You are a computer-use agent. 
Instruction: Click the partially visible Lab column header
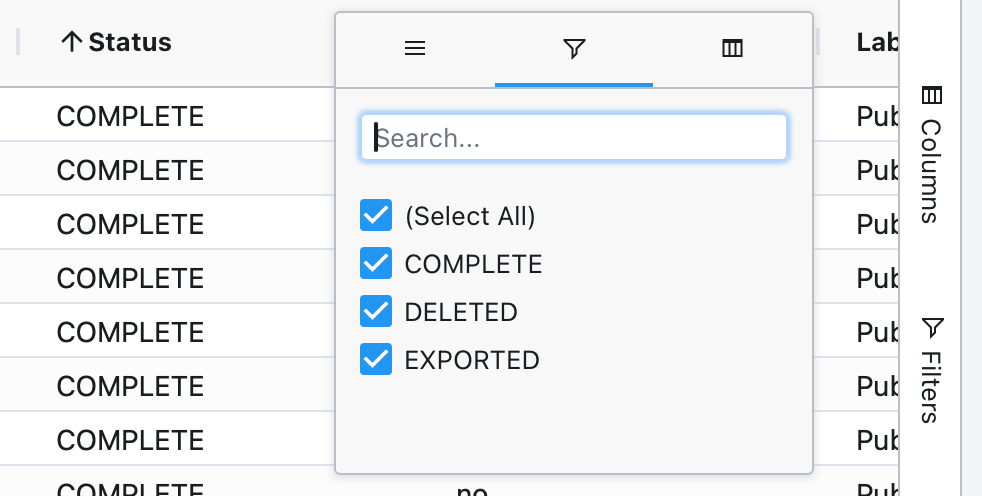point(877,42)
